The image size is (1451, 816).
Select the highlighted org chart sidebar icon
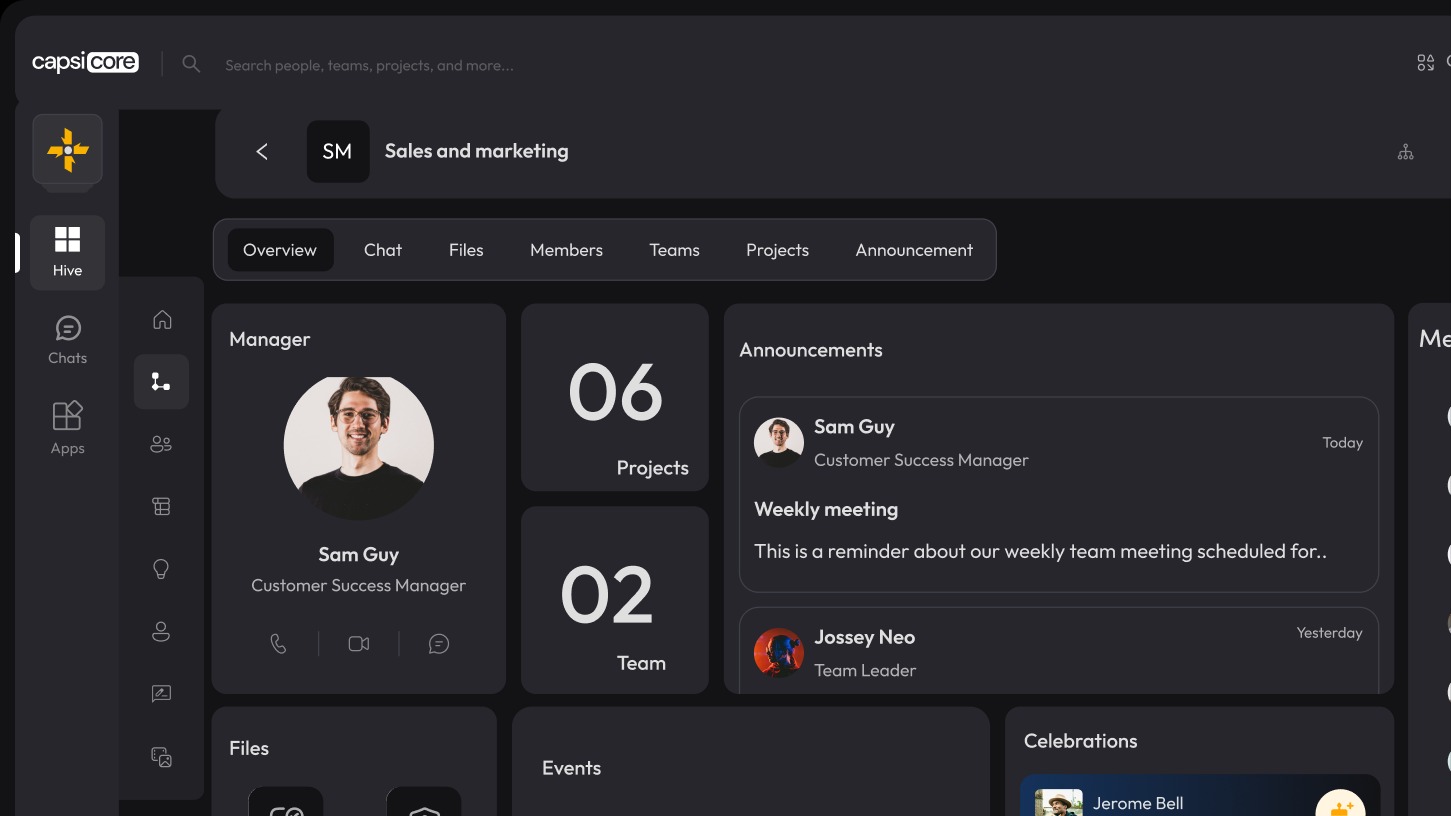[x=161, y=381]
